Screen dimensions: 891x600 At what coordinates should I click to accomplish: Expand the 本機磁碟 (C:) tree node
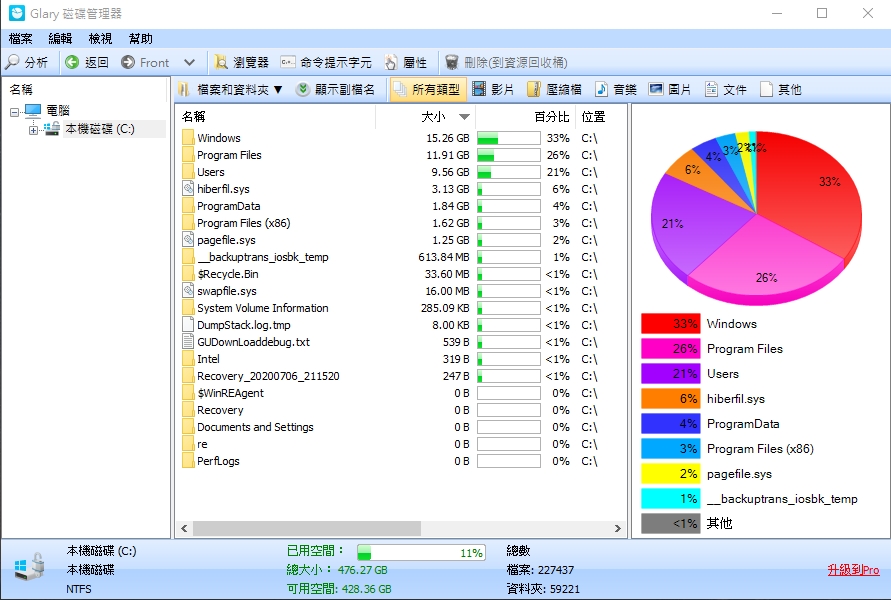click(x=34, y=130)
